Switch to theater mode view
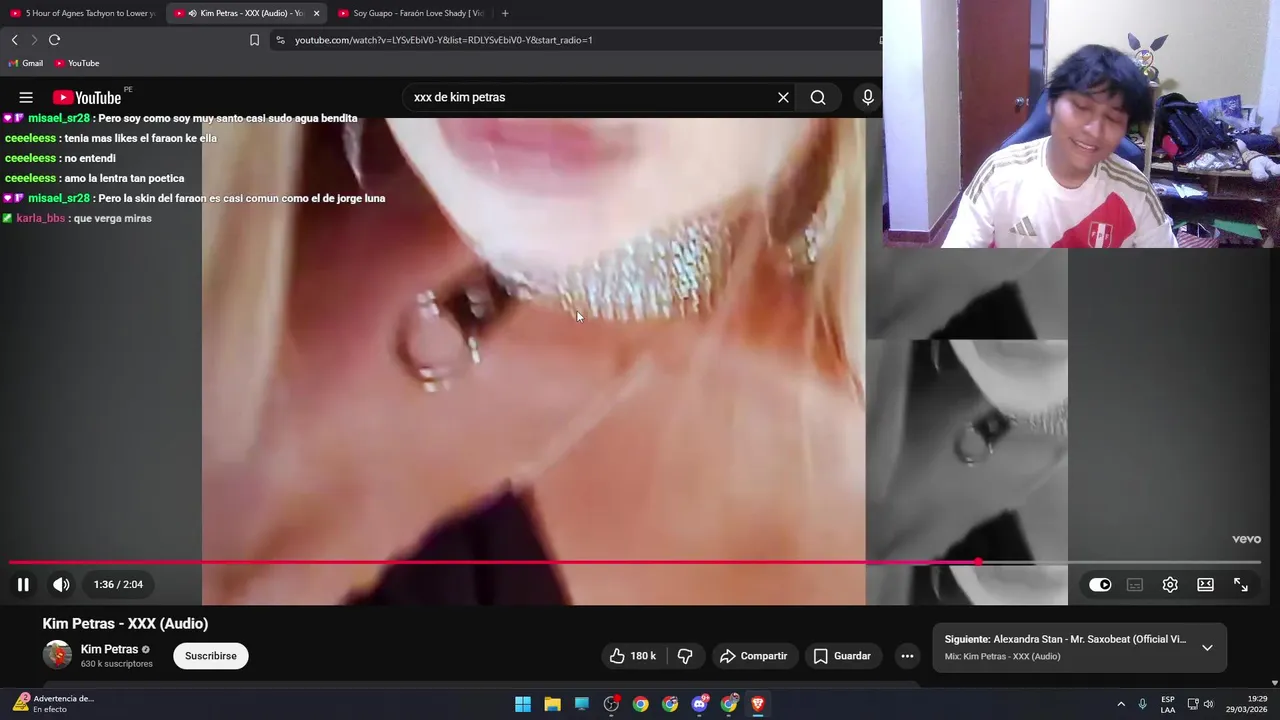Image resolution: width=1280 pixels, height=720 pixels. pyautogui.click(x=1205, y=585)
